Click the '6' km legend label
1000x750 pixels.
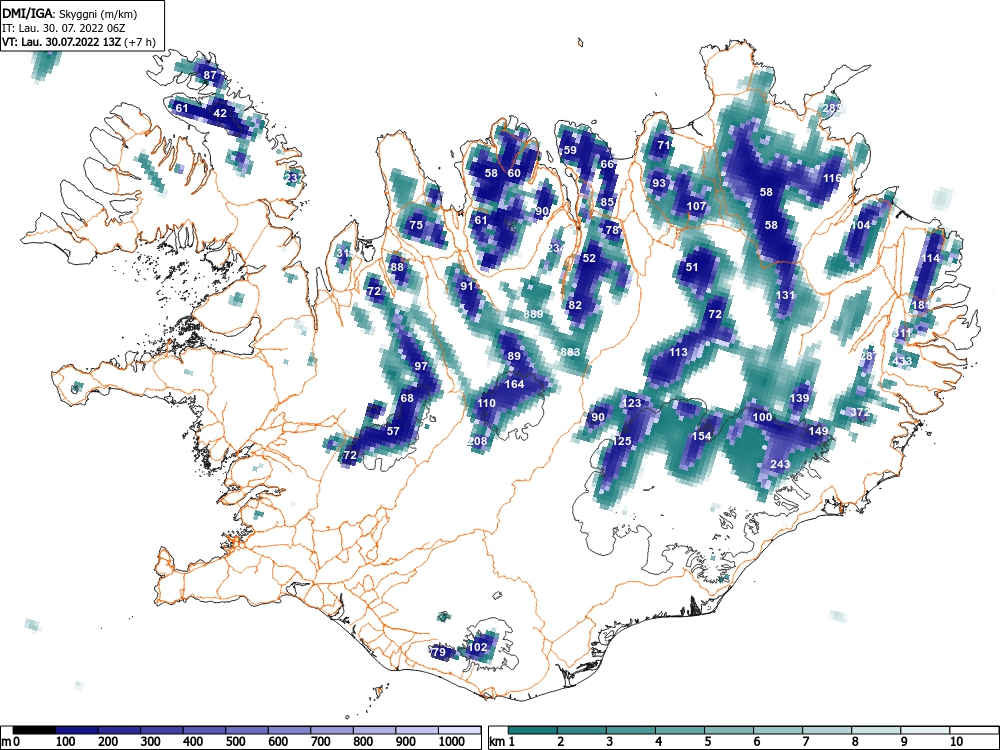pyautogui.click(x=756, y=742)
